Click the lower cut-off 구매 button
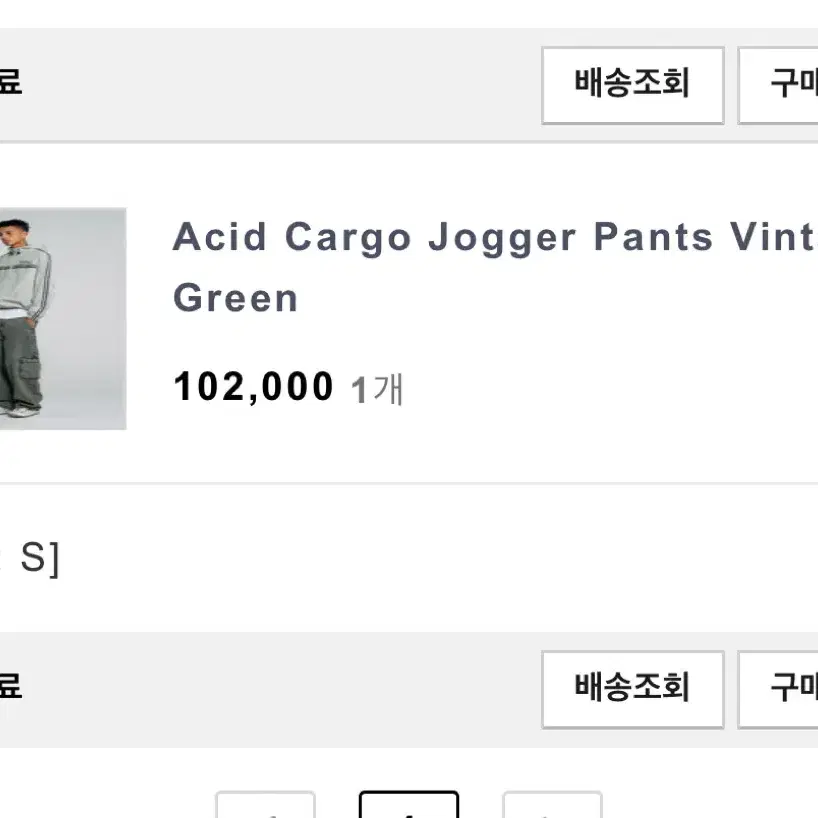The height and width of the screenshot is (818, 818). (778, 689)
